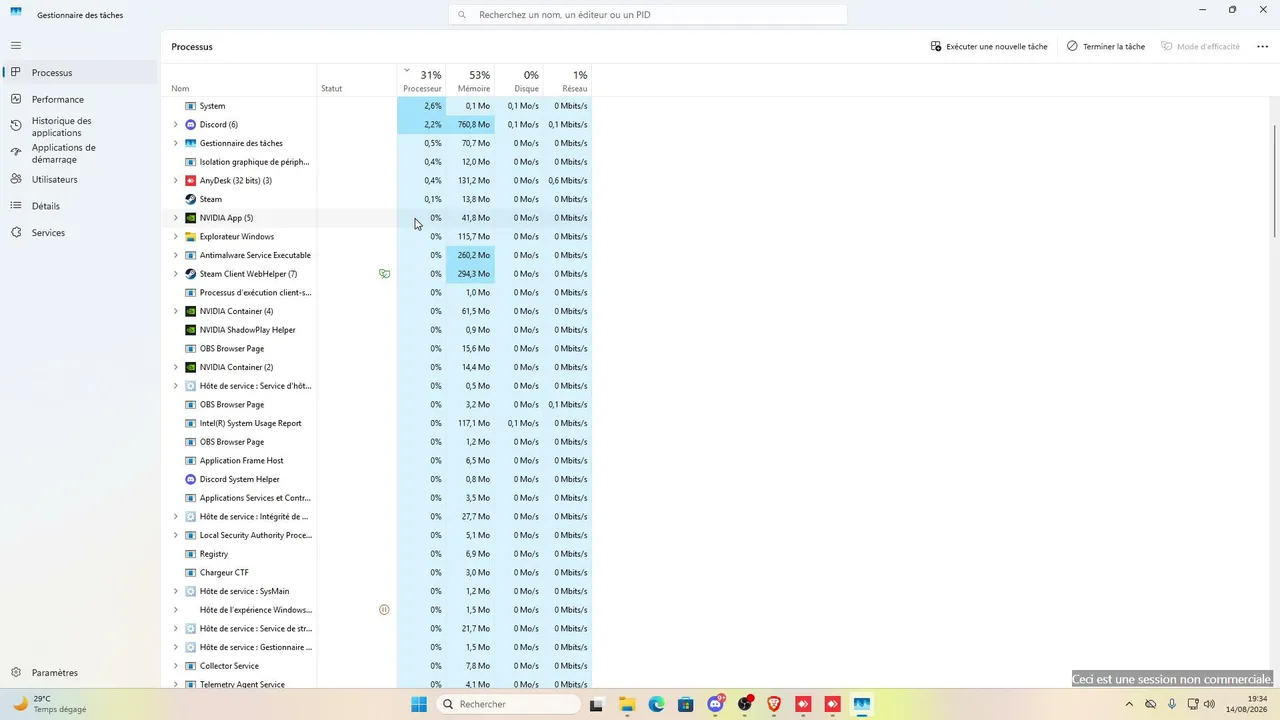Expand NVIDIA Container (4) group
Viewport: 1280px width, 720px height.
tap(176, 311)
